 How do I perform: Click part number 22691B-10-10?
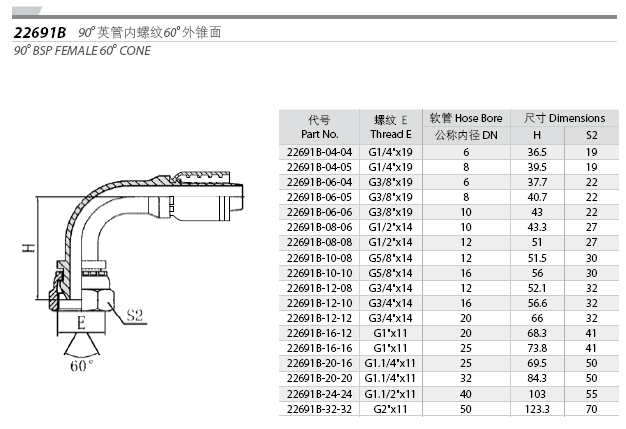pos(319,273)
